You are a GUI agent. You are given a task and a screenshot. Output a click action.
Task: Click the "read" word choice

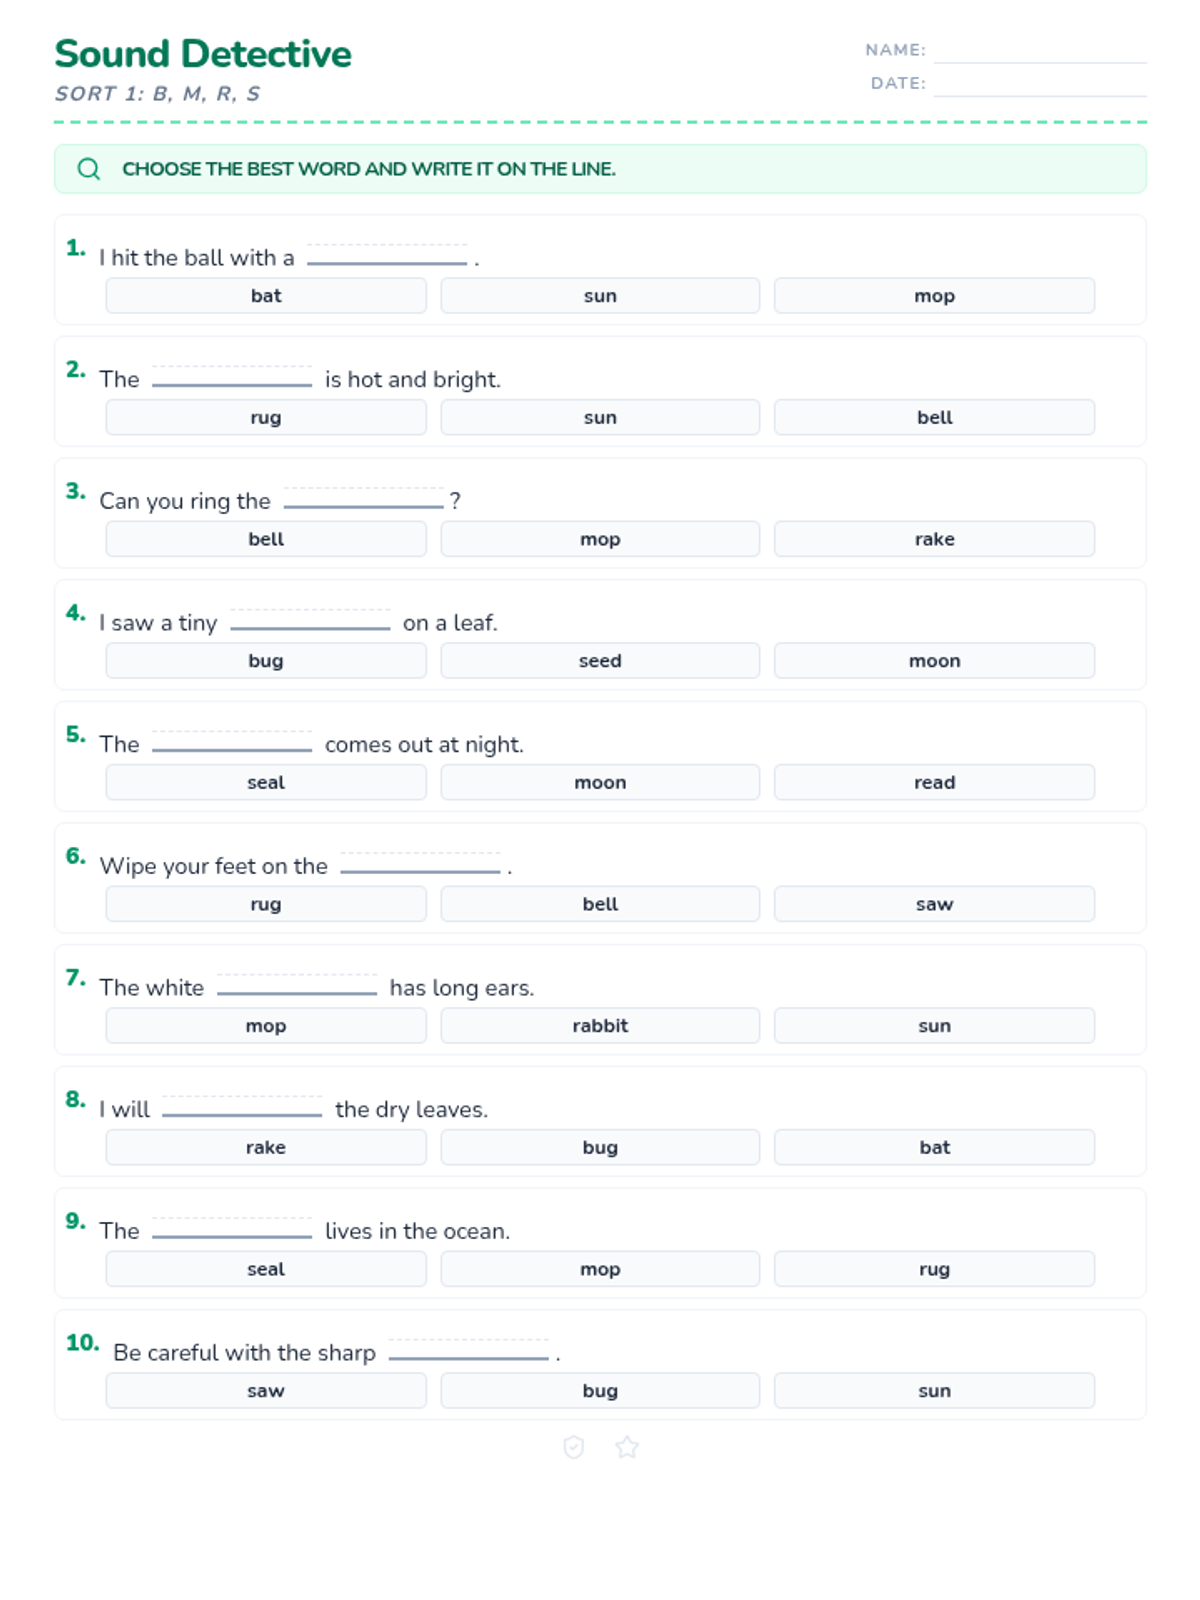point(934,783)
